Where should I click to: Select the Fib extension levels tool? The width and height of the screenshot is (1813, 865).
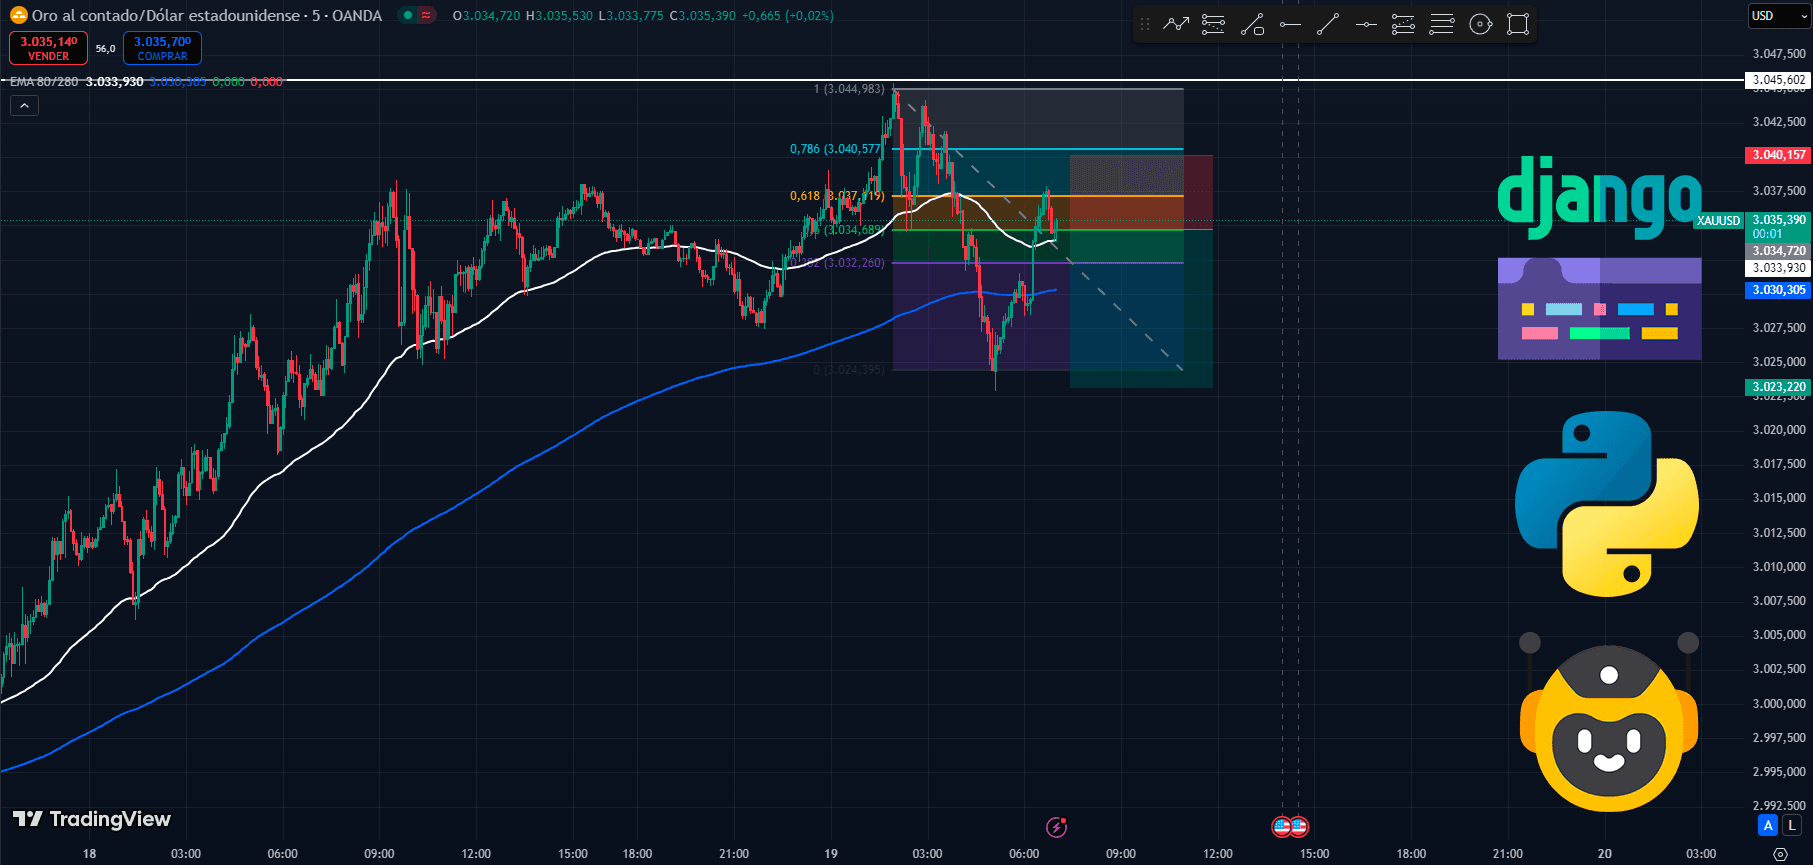(x=1404, y=24)
